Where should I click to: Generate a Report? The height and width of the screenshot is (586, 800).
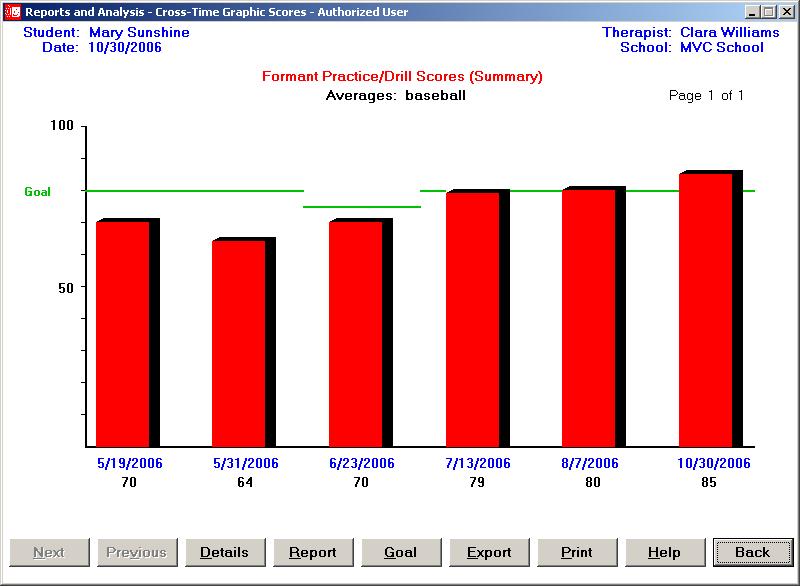[x=313, y=552]
